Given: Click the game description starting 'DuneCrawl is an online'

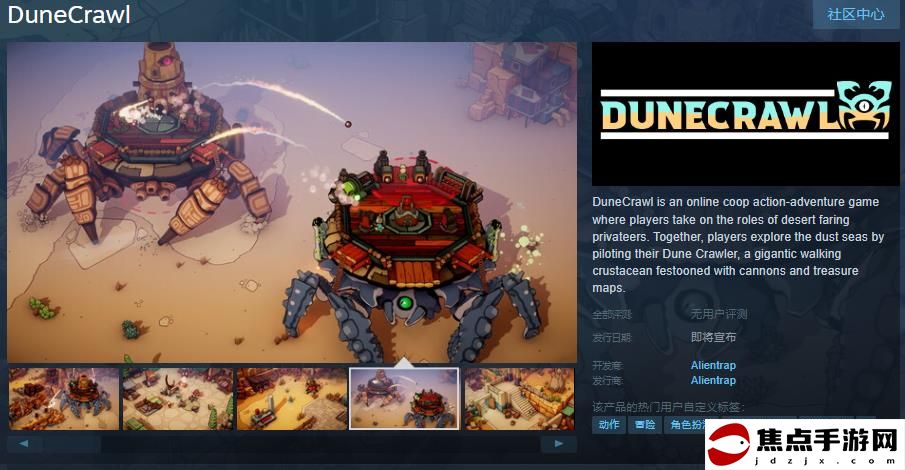Looking at the screenshot, I should [x=738, y=245].
